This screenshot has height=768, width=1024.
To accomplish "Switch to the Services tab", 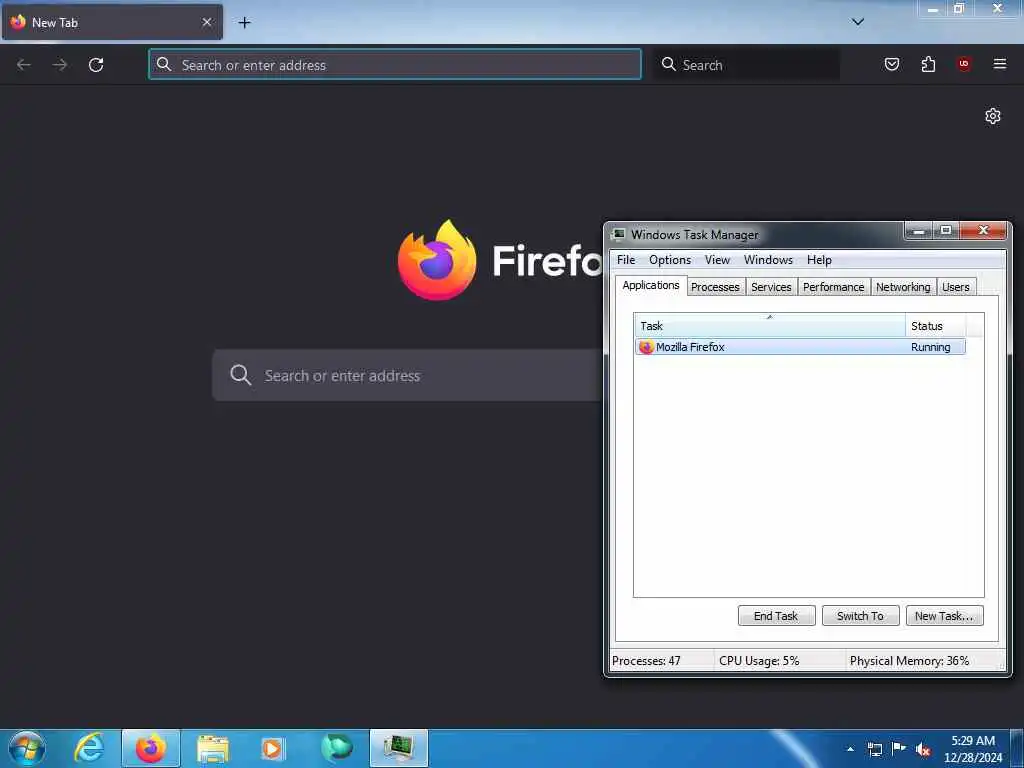I will pyautogui.click(x=771, y=287).
